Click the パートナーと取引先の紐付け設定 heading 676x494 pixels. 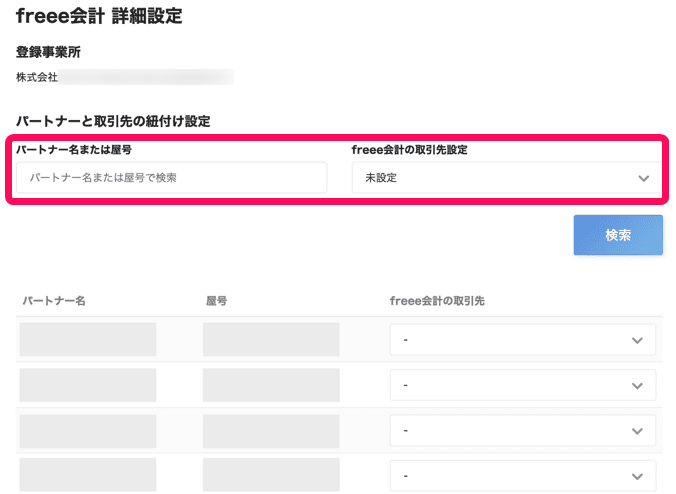pos(113,121)
